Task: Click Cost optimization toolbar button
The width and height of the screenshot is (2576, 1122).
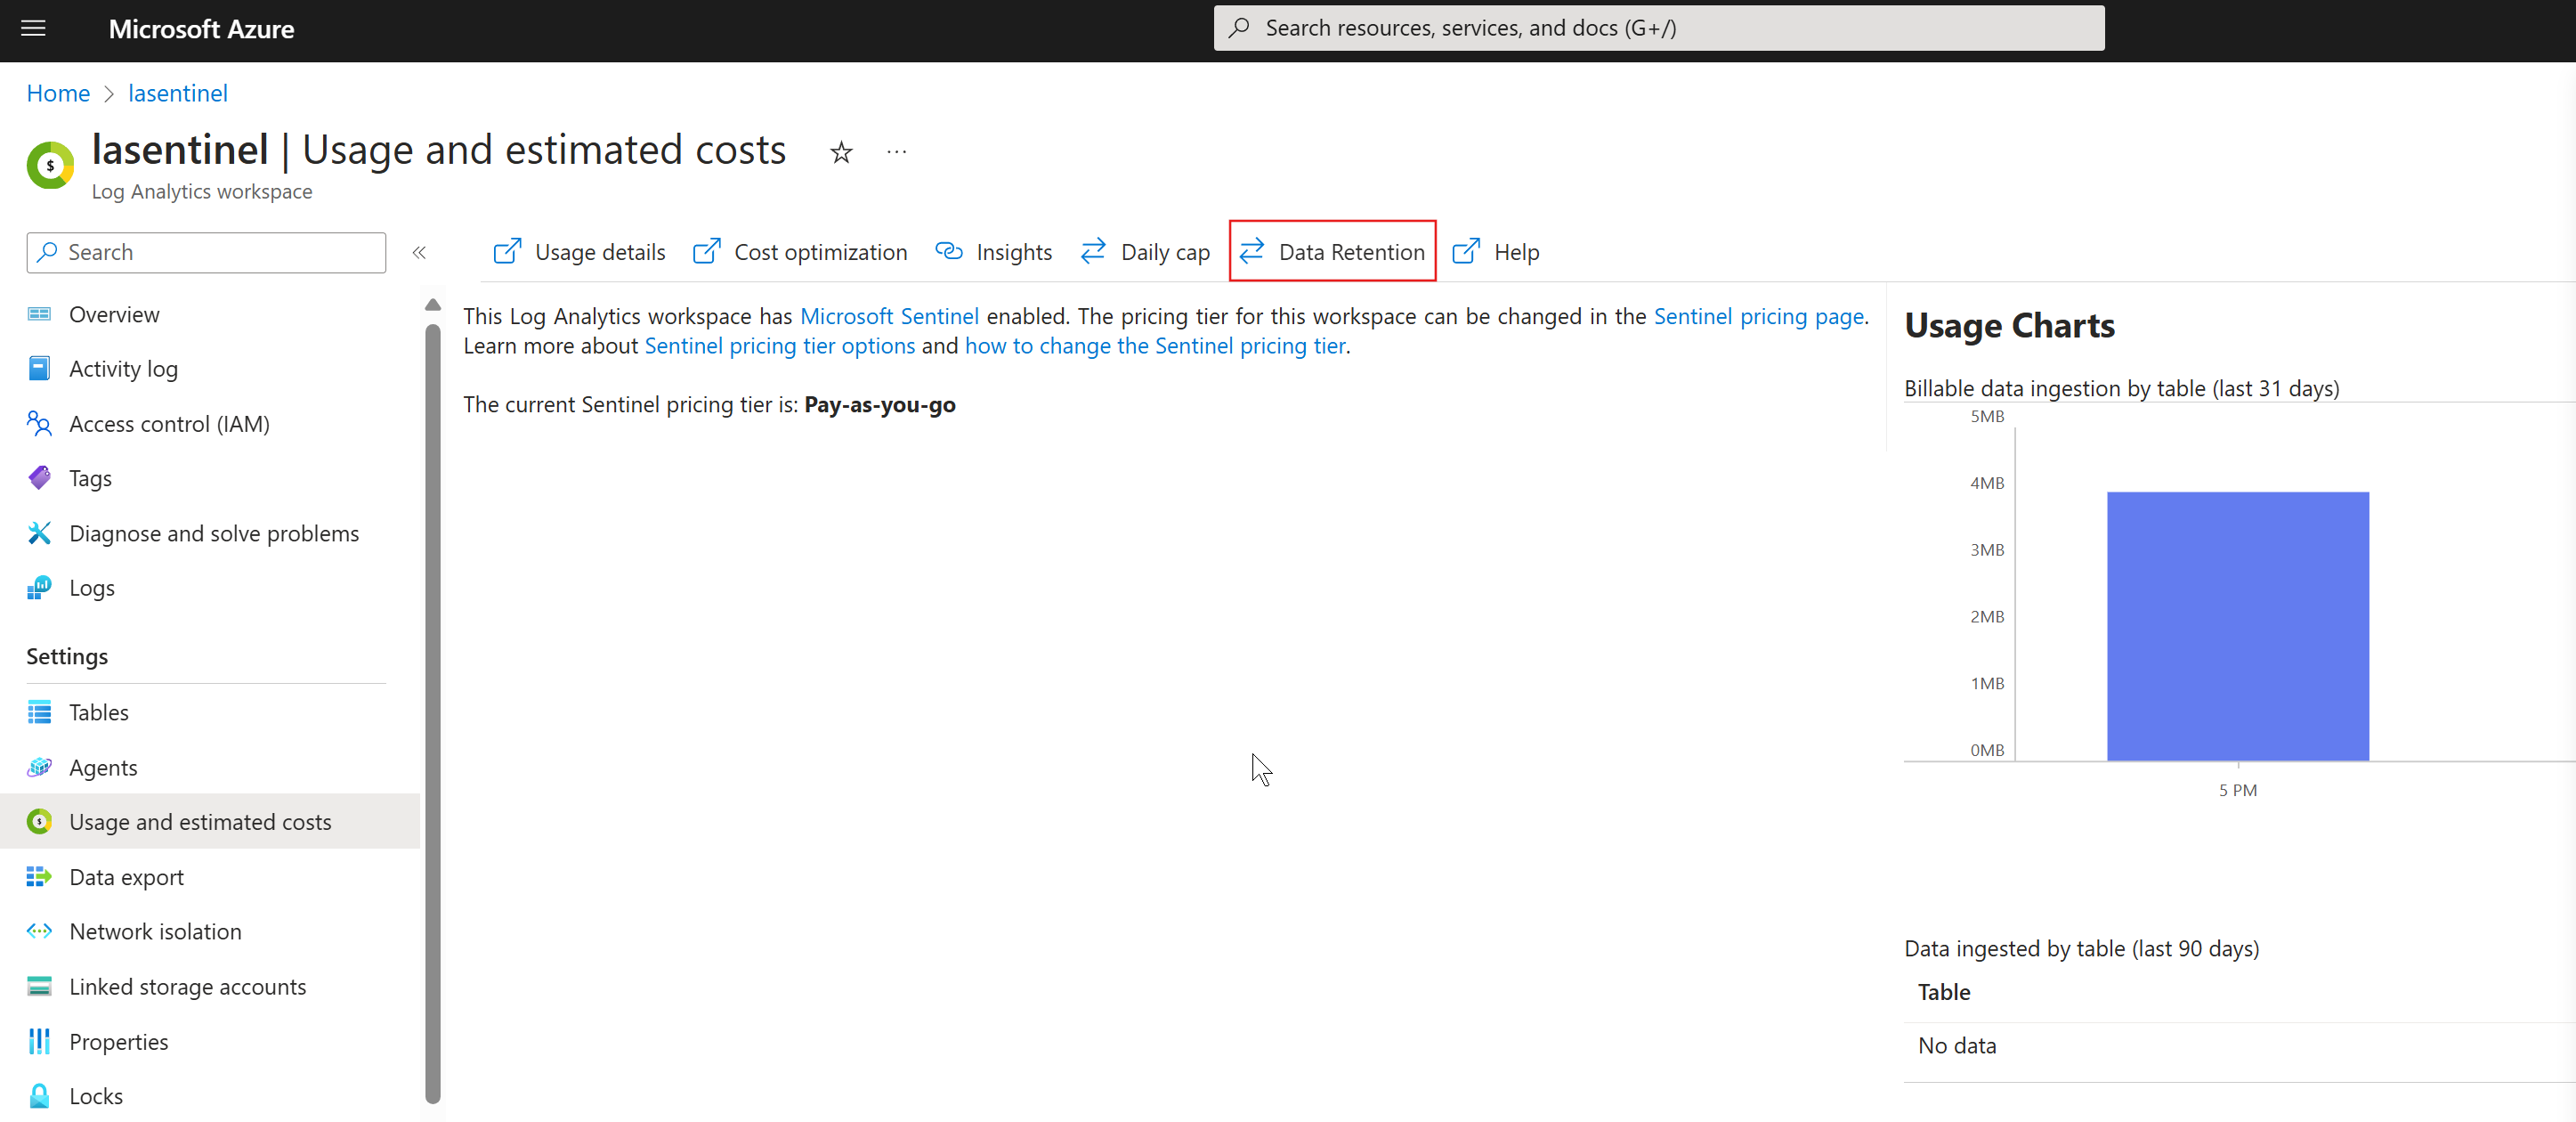Action: 800,252
